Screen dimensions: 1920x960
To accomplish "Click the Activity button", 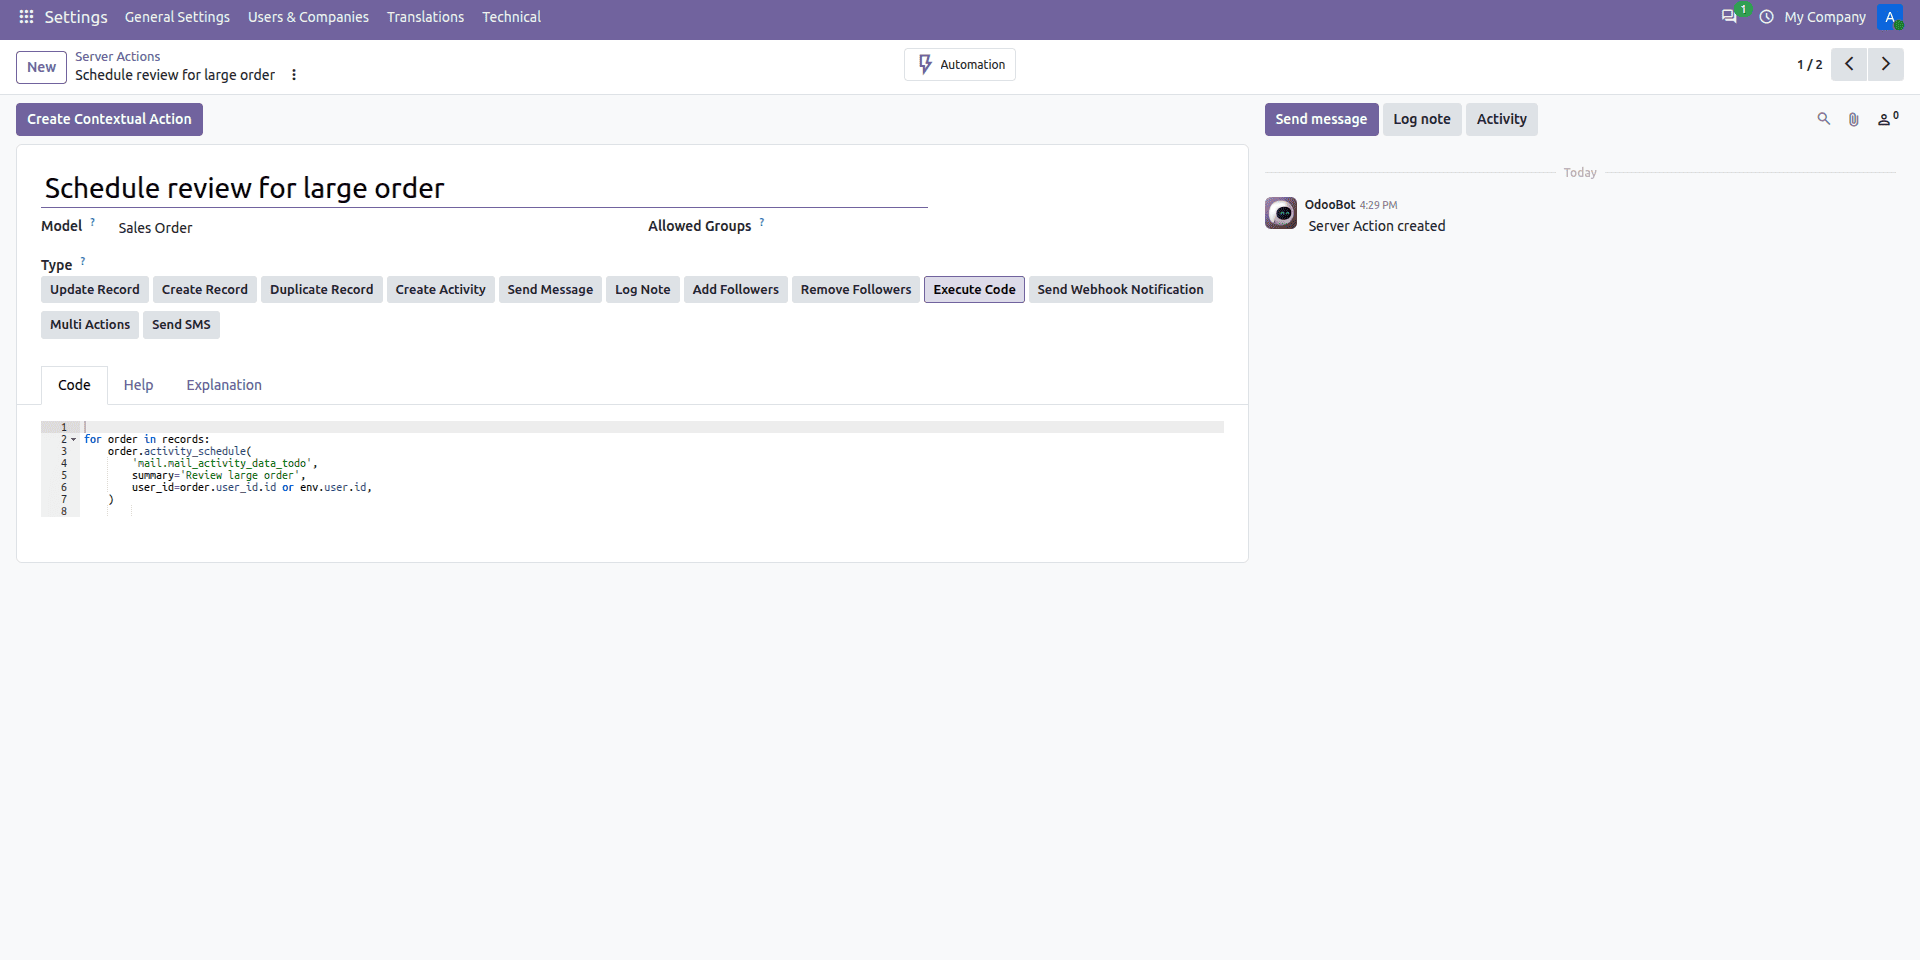I will (1502, 119).
